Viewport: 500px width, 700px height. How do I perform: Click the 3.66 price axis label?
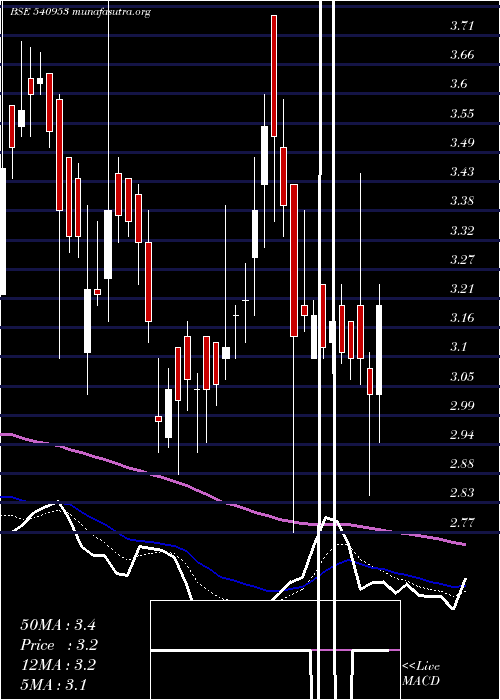pyautogui.click(x=462, y=55)
